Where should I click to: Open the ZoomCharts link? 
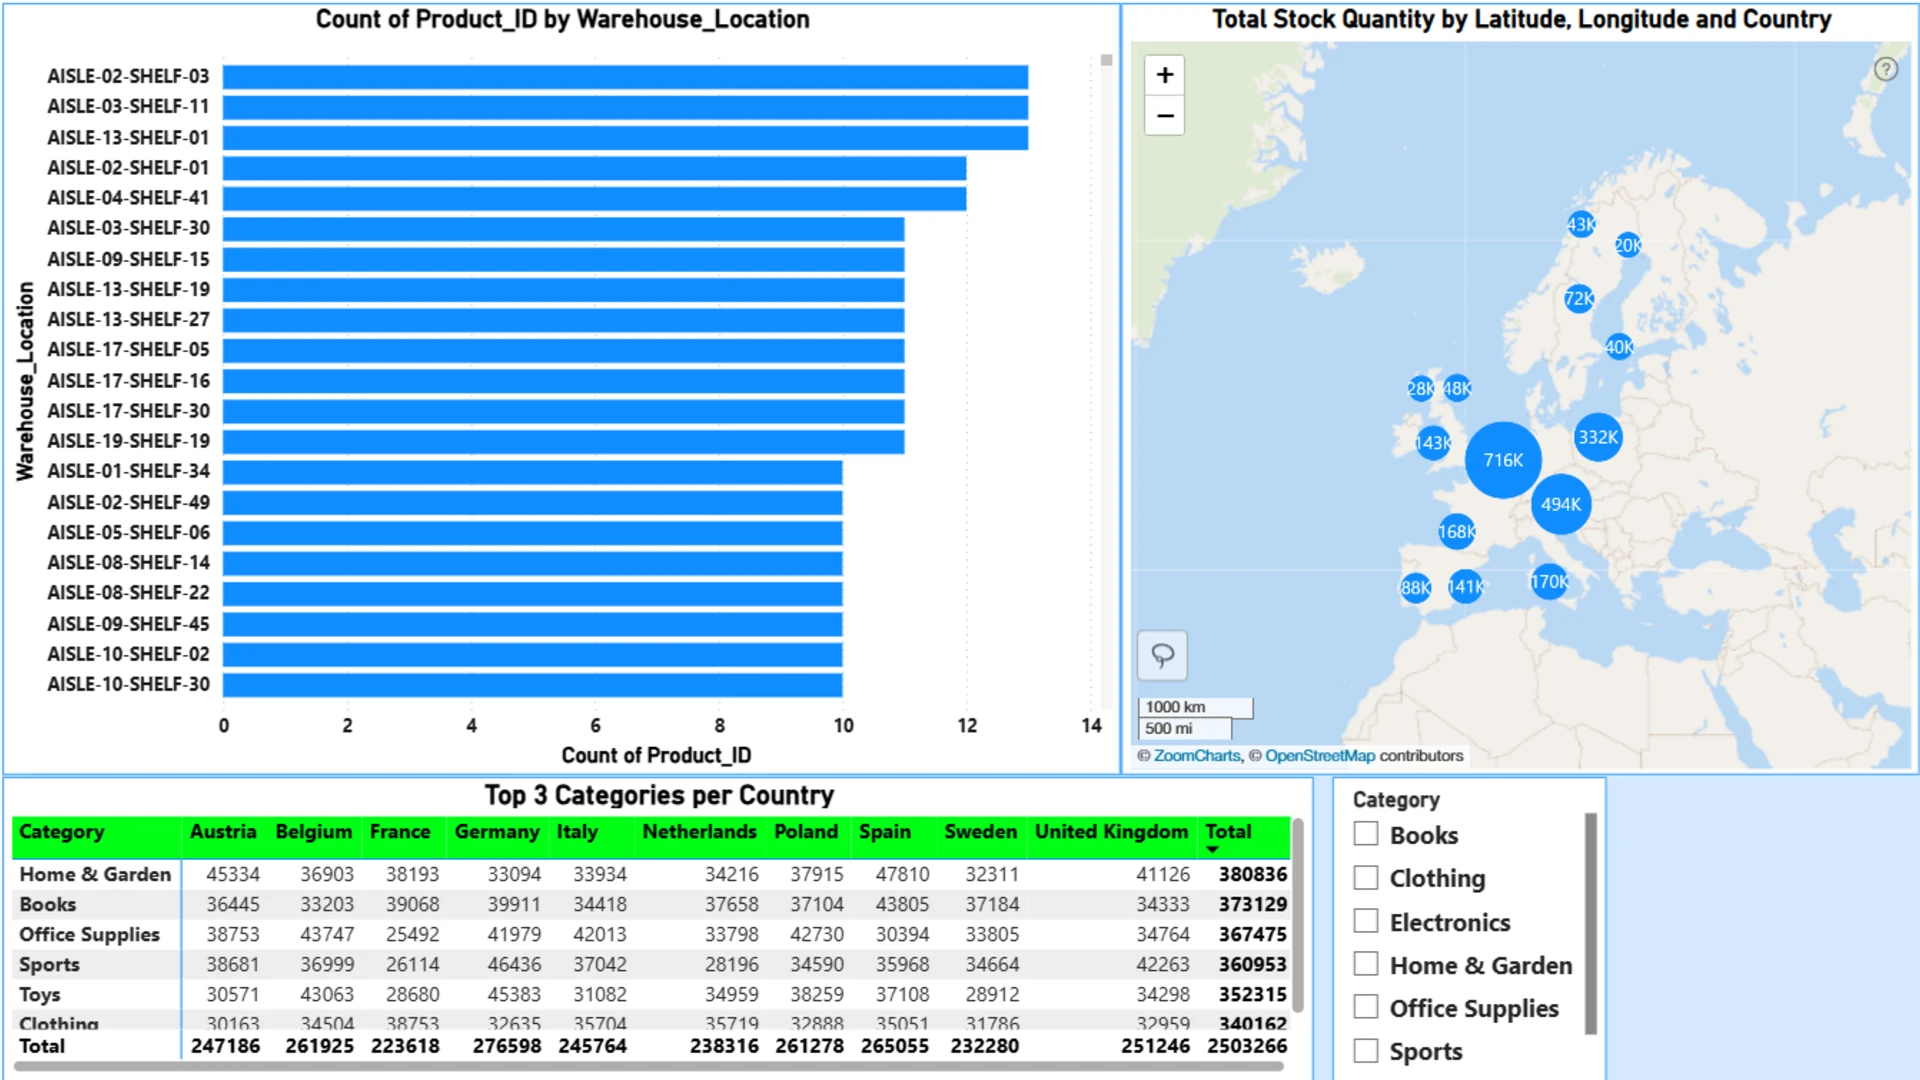[1196, 756]
